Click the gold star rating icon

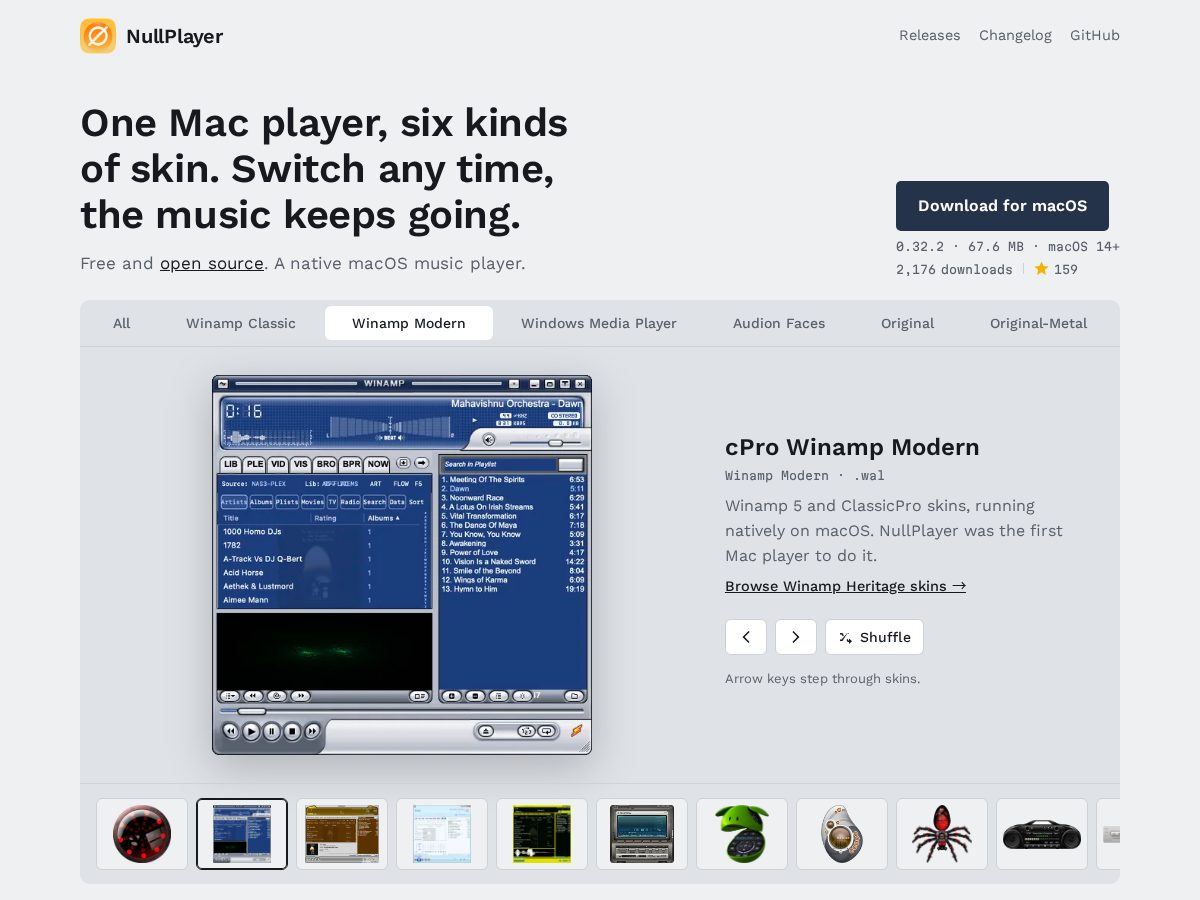[x=1041, y=269]
